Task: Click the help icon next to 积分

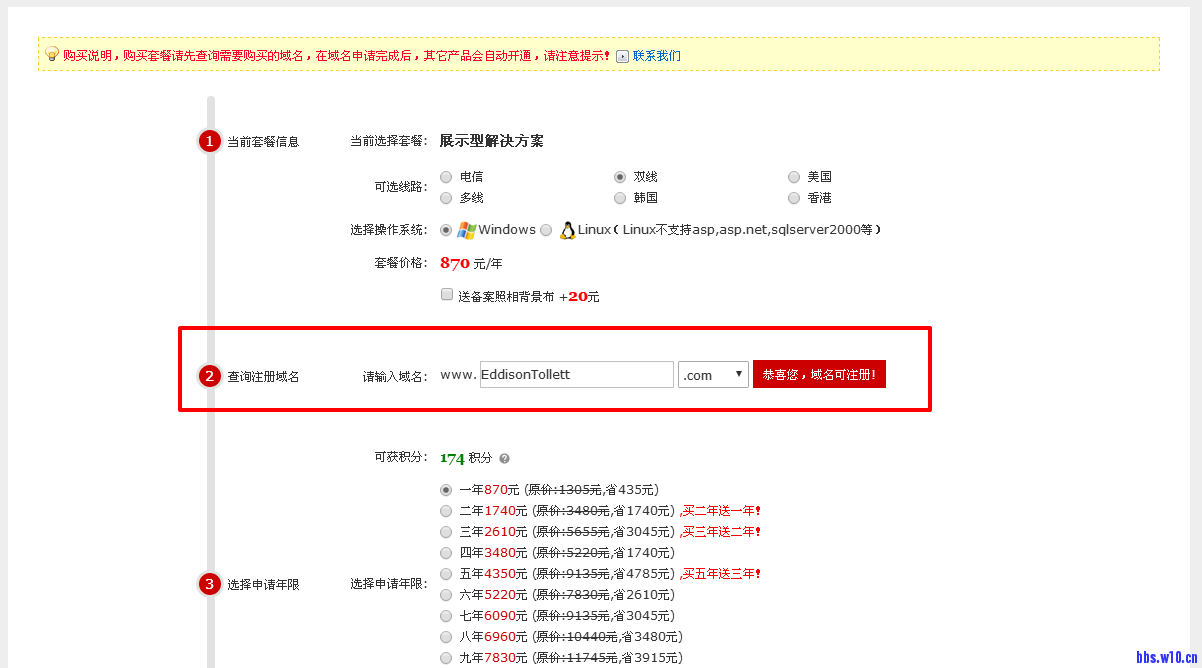Action: (504, 458)
